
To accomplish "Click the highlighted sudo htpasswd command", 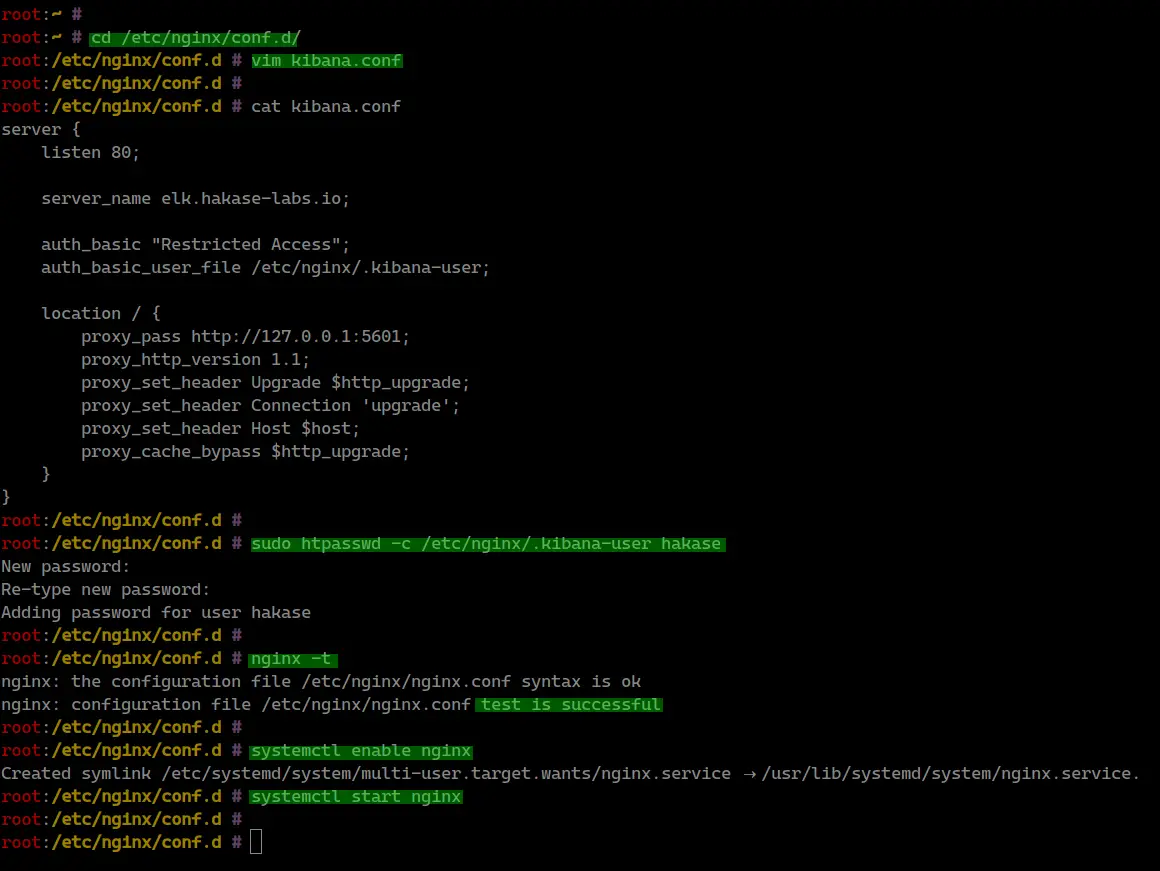I will click(x=488, y=544).
